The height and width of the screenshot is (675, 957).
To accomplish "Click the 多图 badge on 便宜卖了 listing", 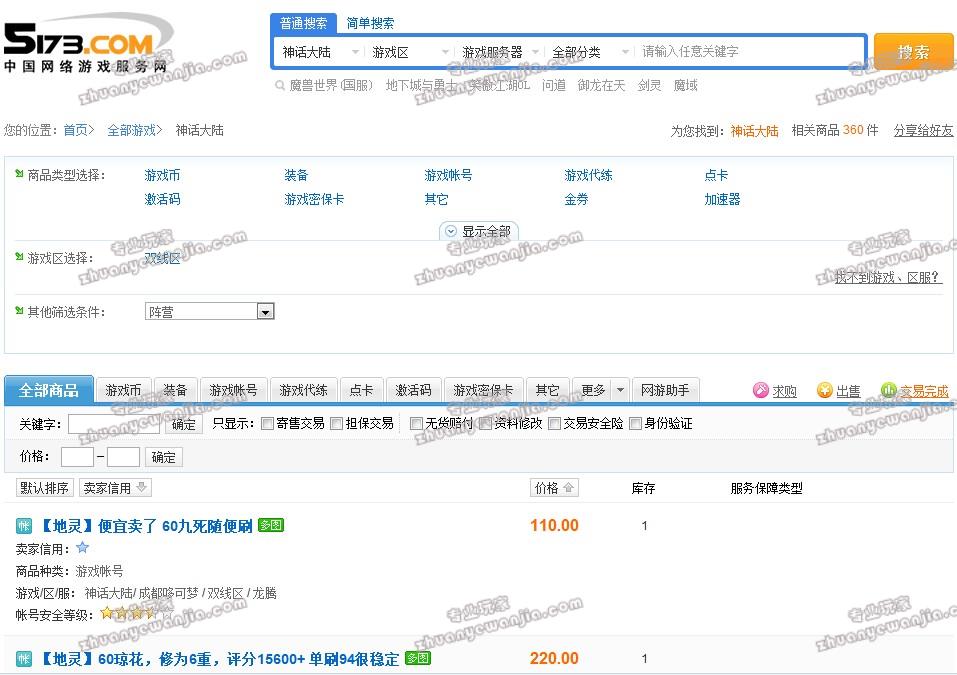I will [271, 525].
